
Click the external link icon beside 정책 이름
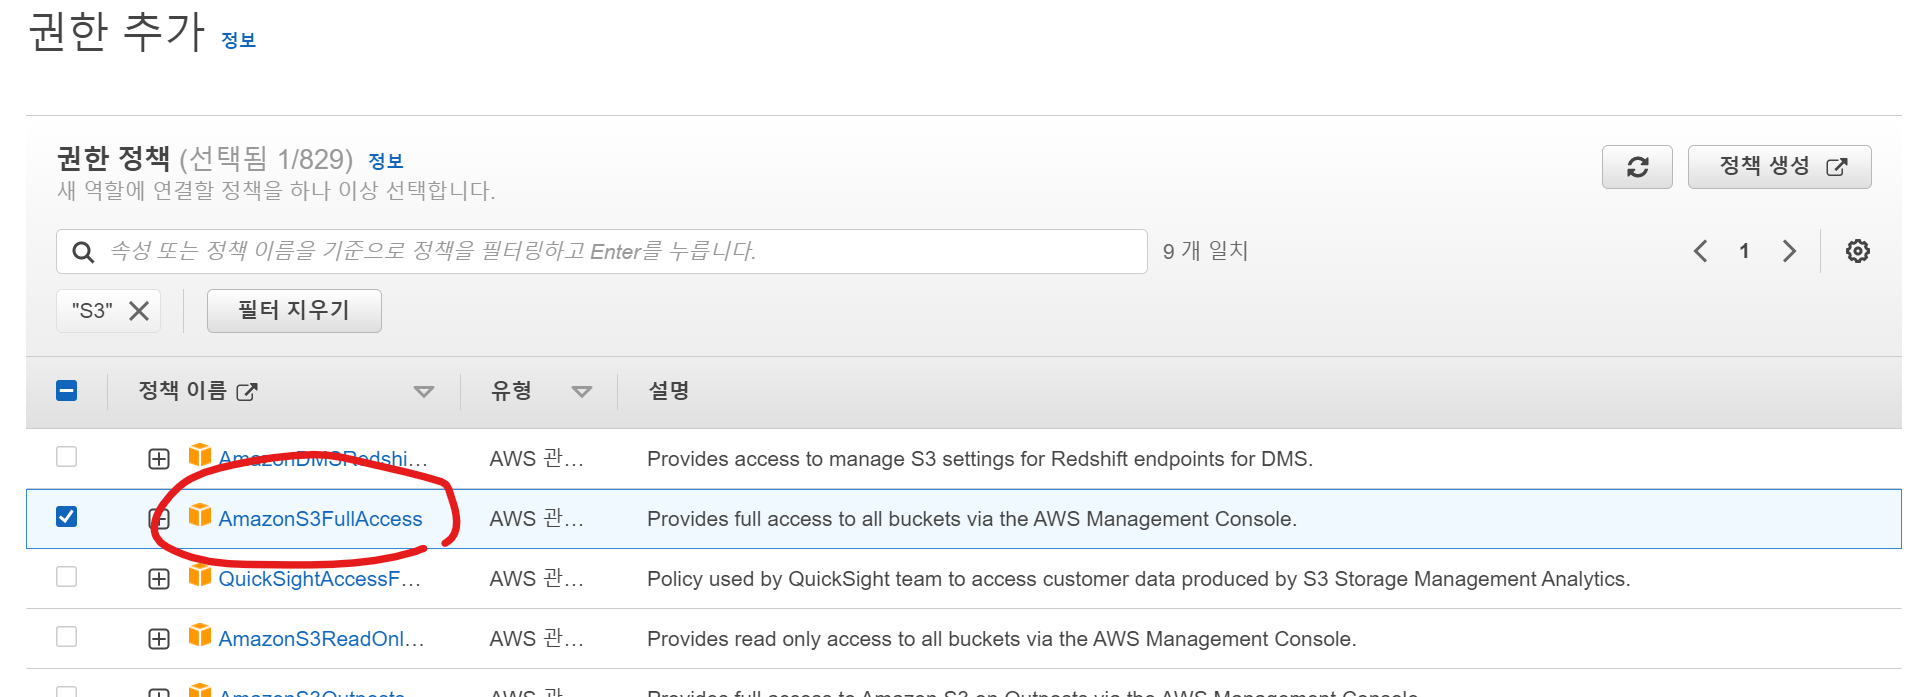[x=247, y=392]
